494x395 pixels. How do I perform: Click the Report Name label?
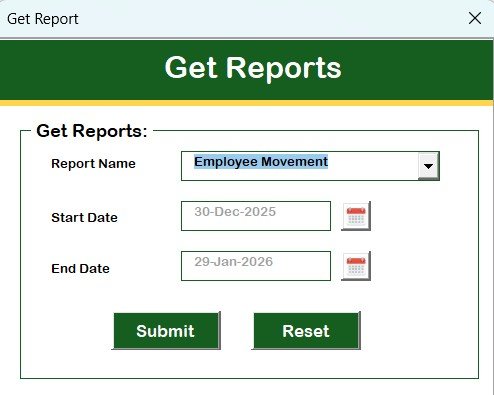tap(93, 164)
